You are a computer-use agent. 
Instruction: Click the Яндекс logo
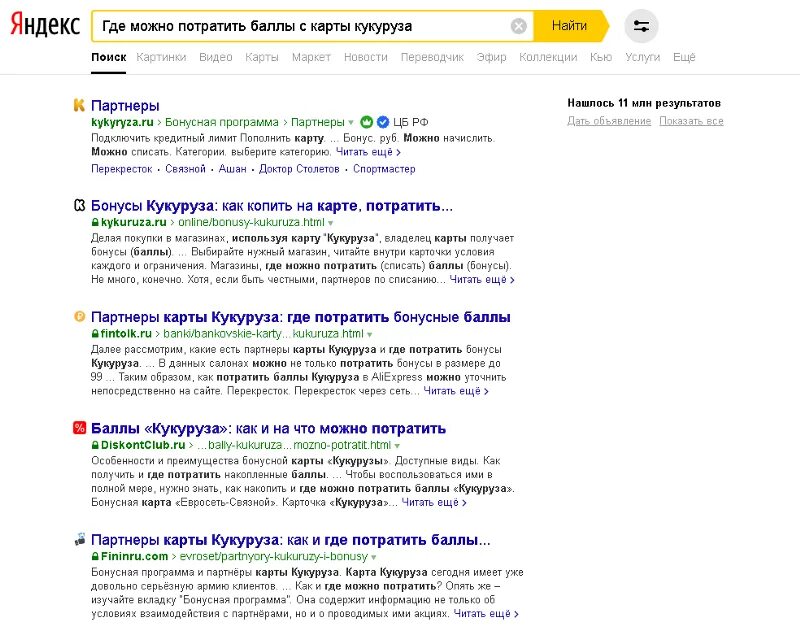click(45, 25)
